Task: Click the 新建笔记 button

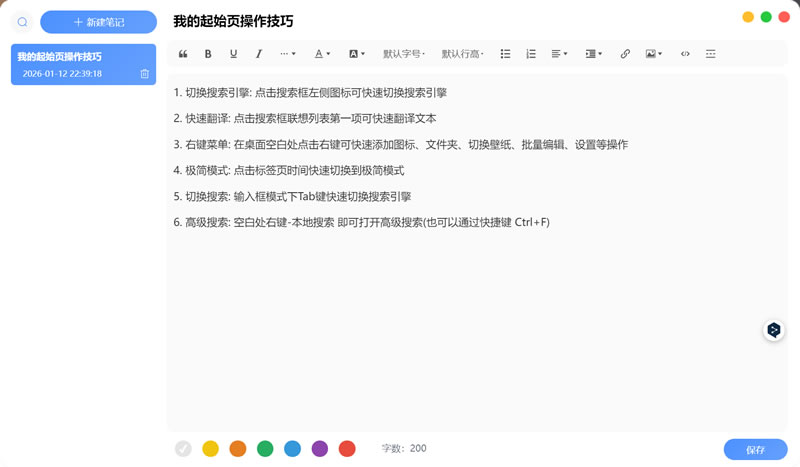Action: 98,22
